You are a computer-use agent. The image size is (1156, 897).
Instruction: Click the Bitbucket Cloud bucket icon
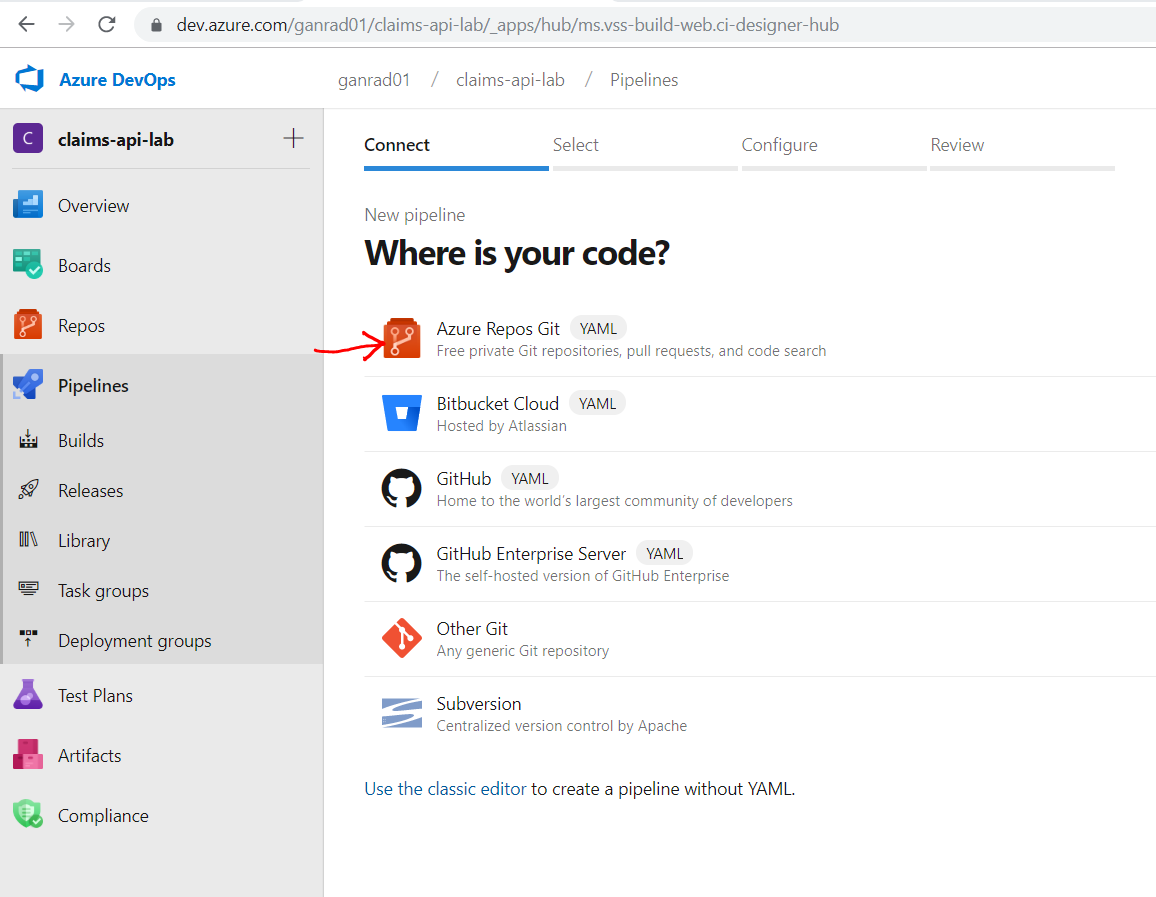point(402,413)
